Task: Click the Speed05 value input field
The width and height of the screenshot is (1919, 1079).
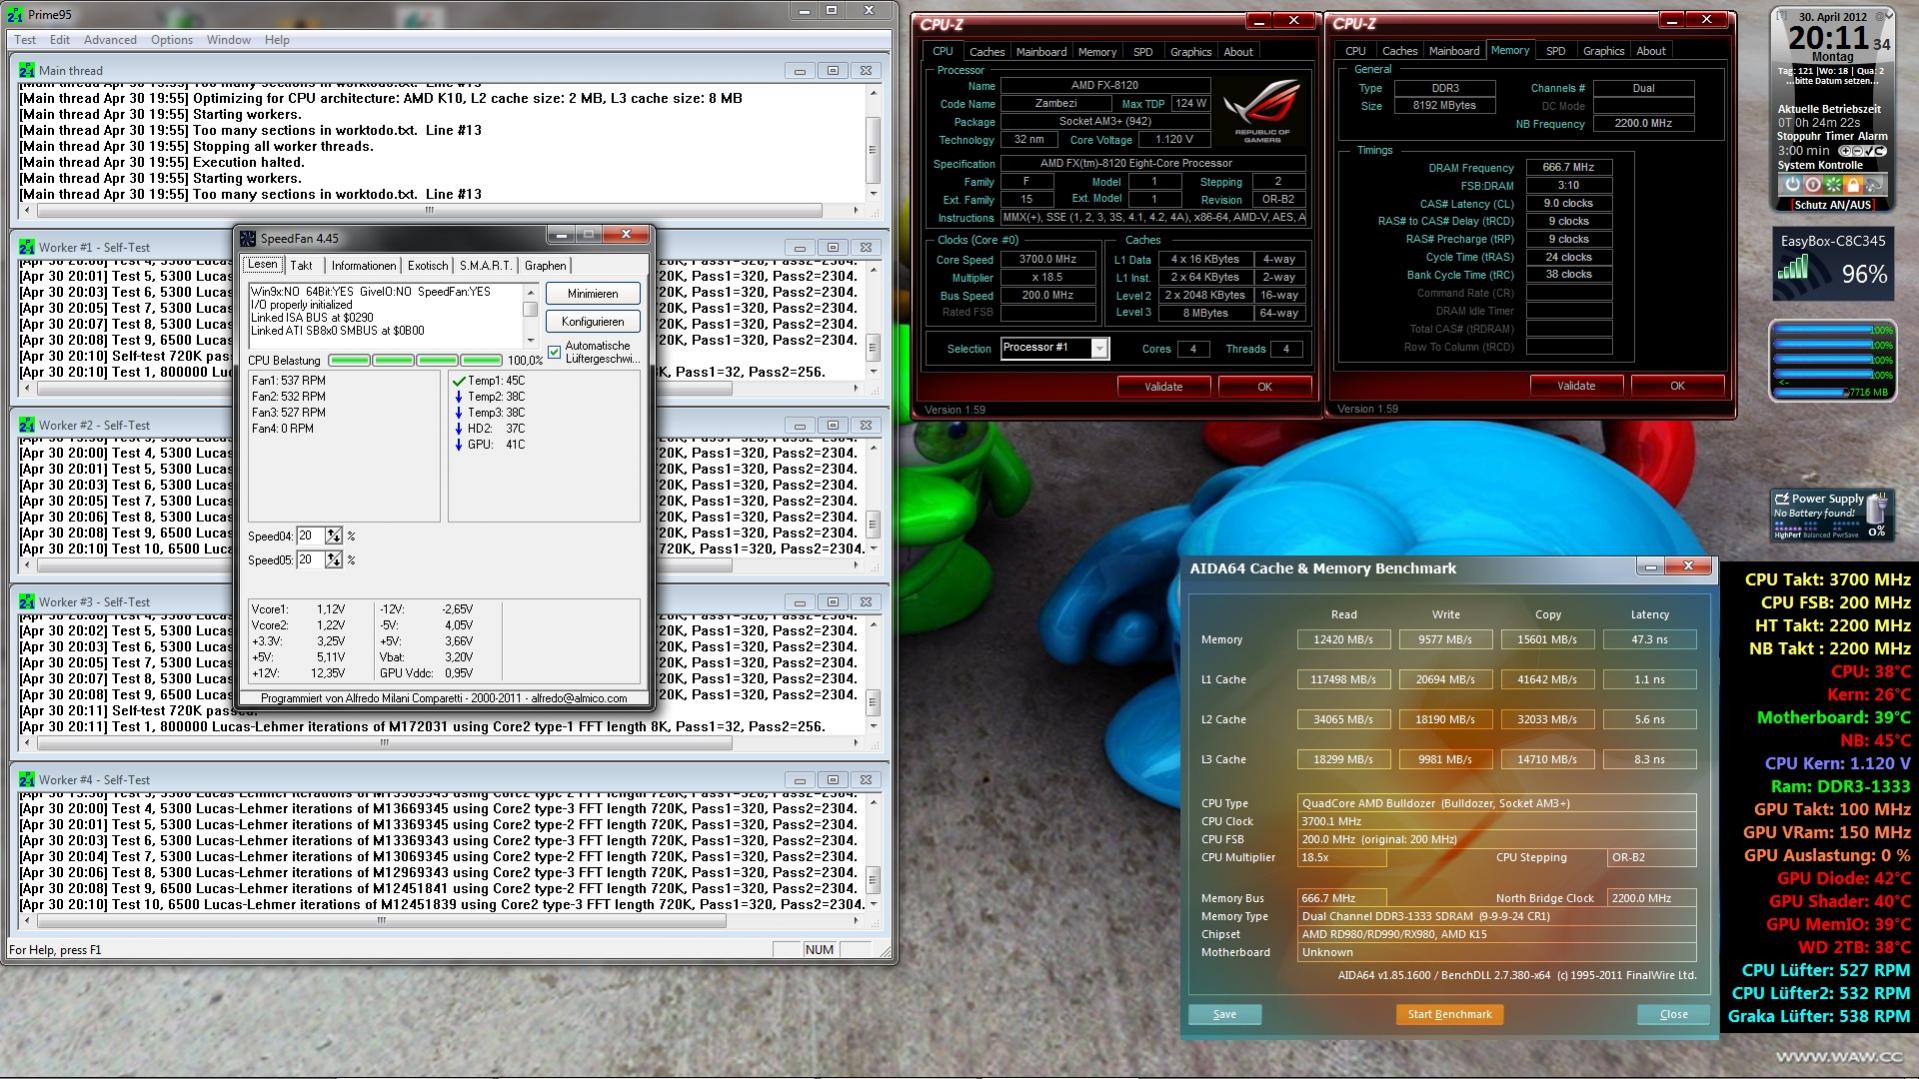Action: coord(310,560)
